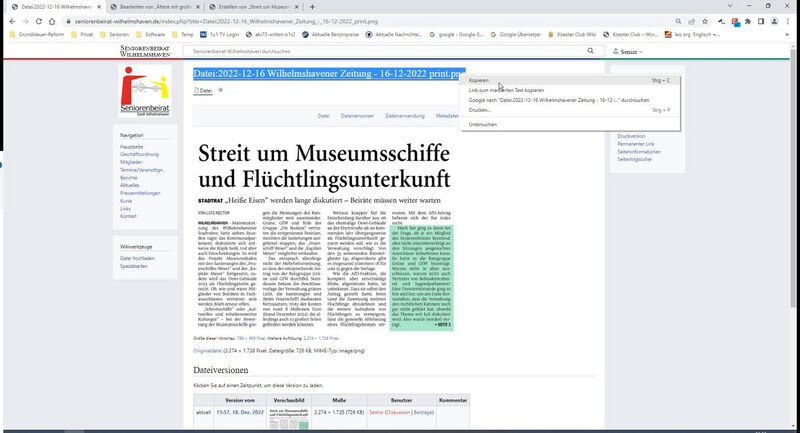
Task: Click the search magnifier in the wiki search bar
Action: (x=593, y=51)
